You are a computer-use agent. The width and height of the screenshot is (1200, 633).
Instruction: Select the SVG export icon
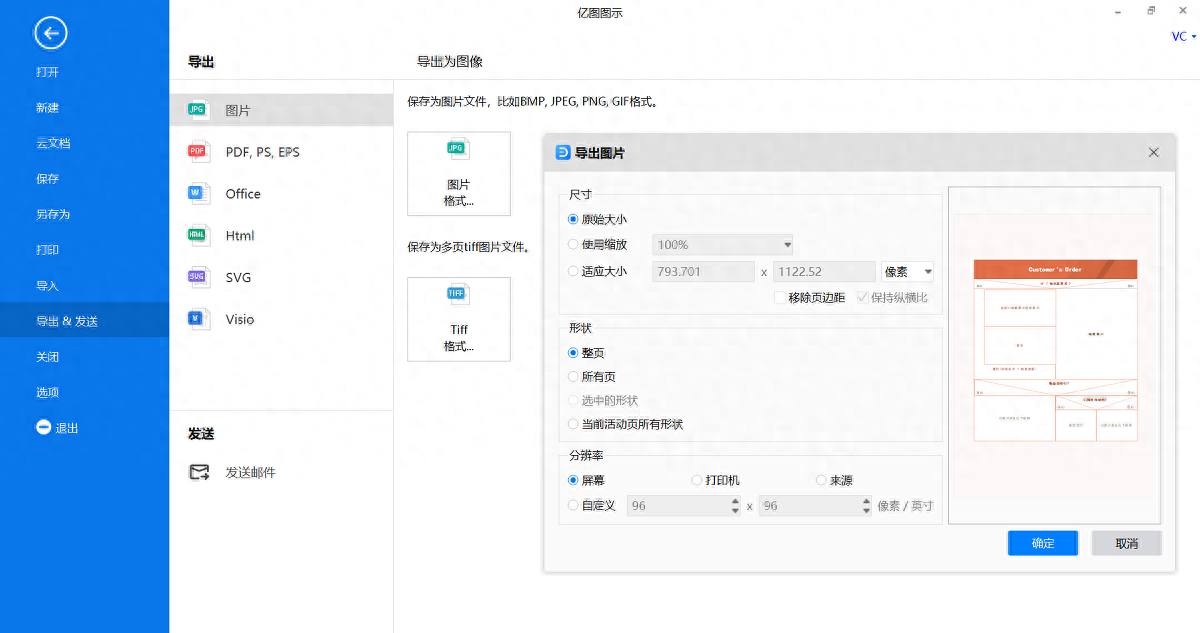click(198, 277)
